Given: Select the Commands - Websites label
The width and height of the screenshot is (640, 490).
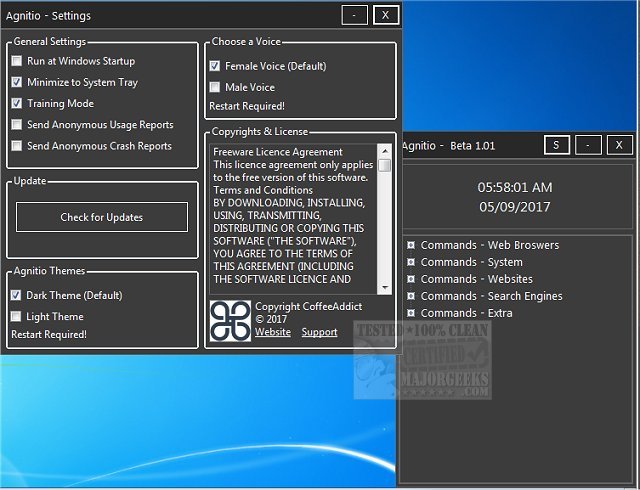Looking at the screenshot, I should coord(477,279).
